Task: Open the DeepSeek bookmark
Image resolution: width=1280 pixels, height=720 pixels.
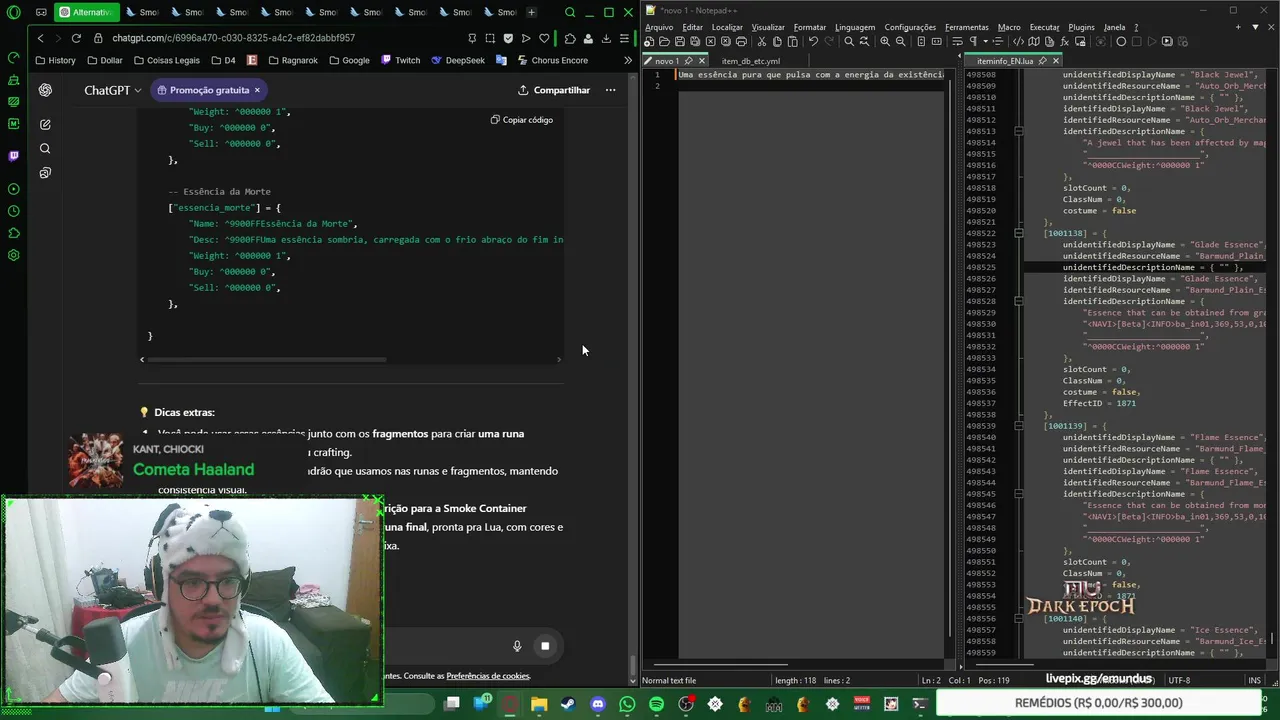Action: 458,60
